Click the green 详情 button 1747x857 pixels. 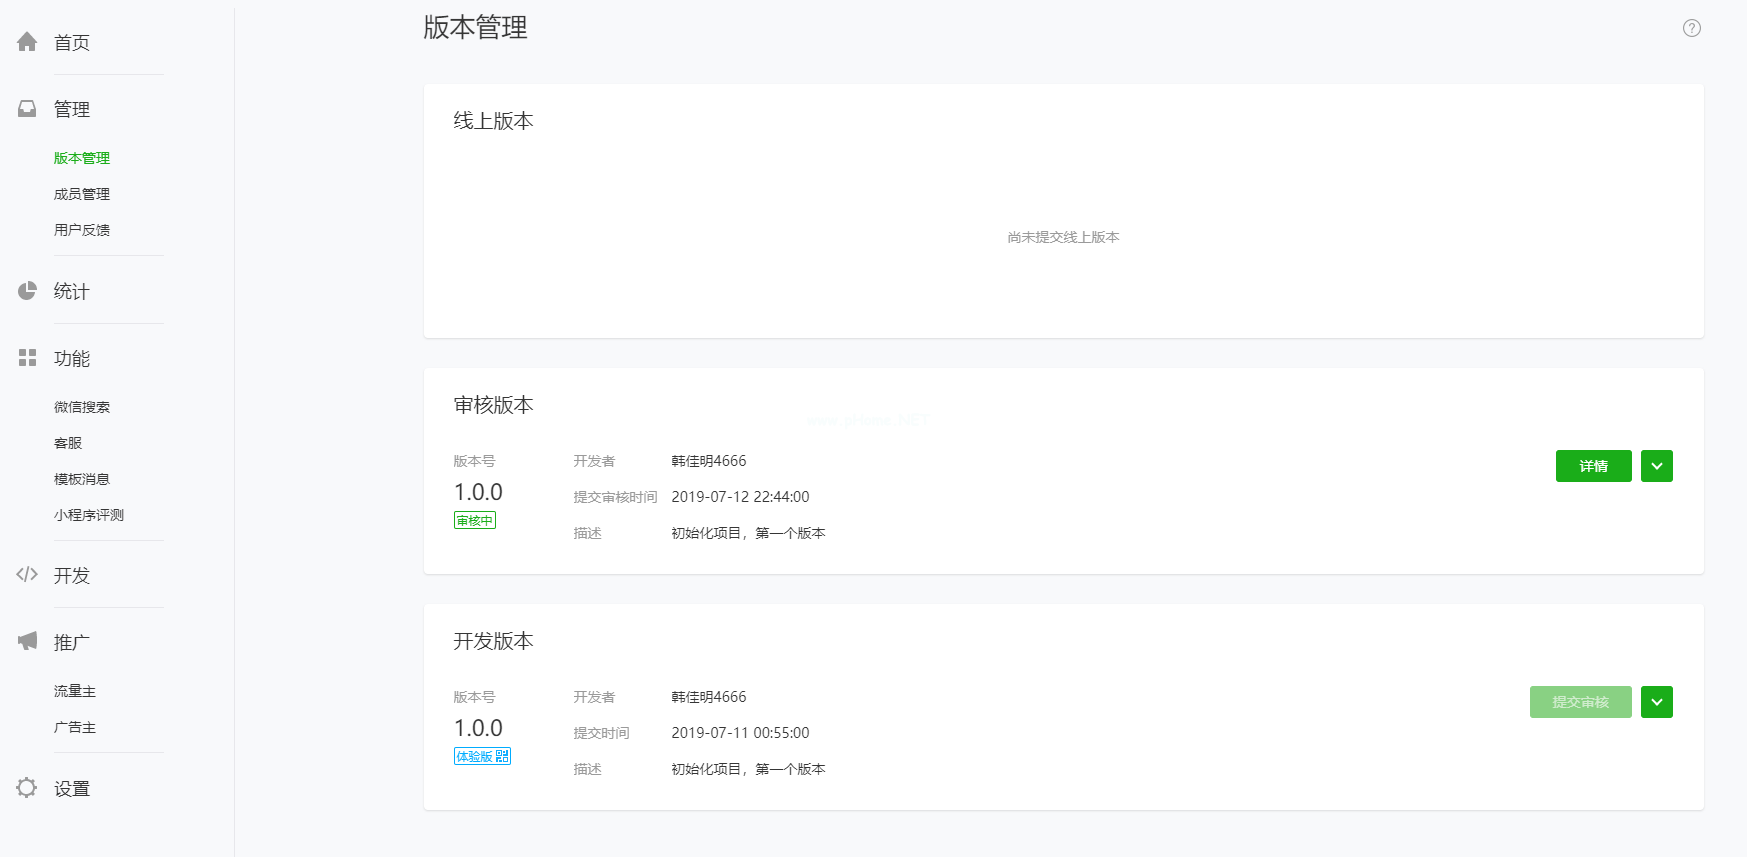click(1593, 466)
